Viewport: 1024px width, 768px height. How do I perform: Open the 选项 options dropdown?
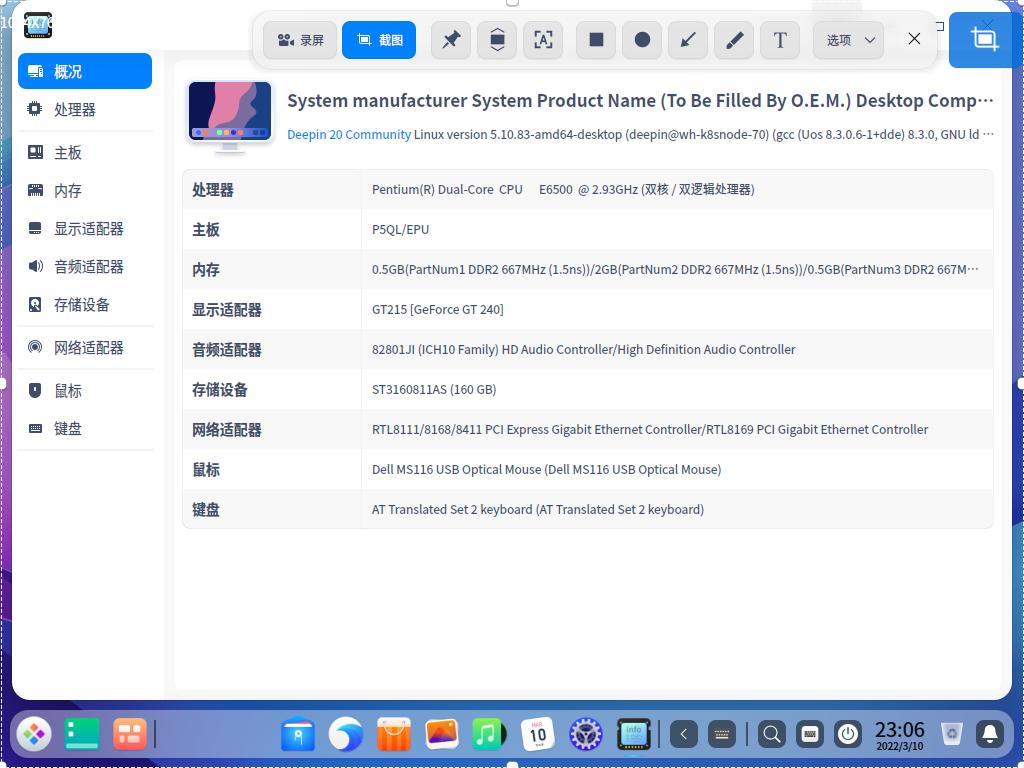(847, 40)
